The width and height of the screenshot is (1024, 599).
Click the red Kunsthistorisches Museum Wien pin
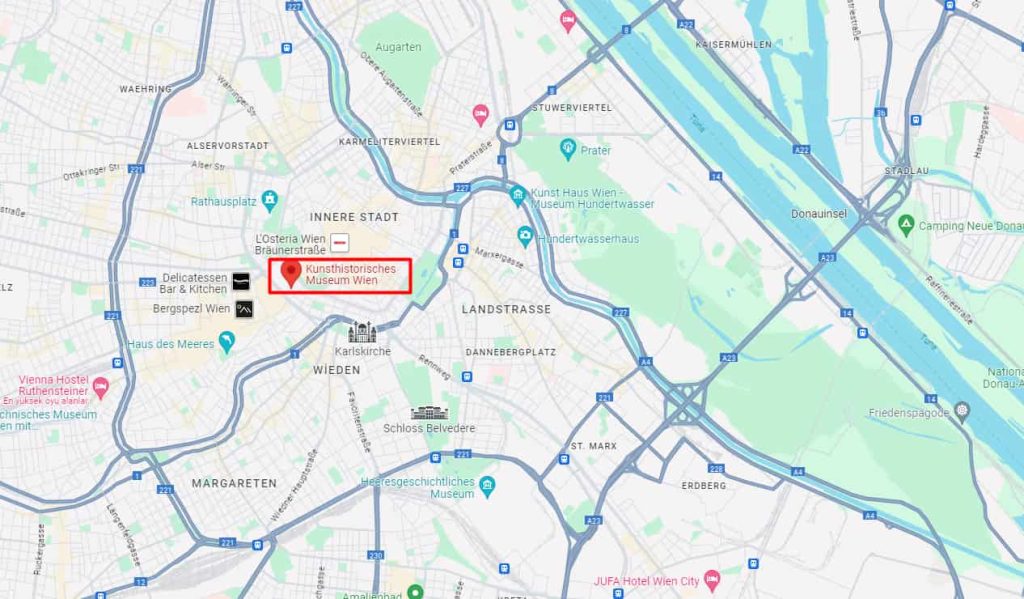pyautogui.click(x=291, y=274)
